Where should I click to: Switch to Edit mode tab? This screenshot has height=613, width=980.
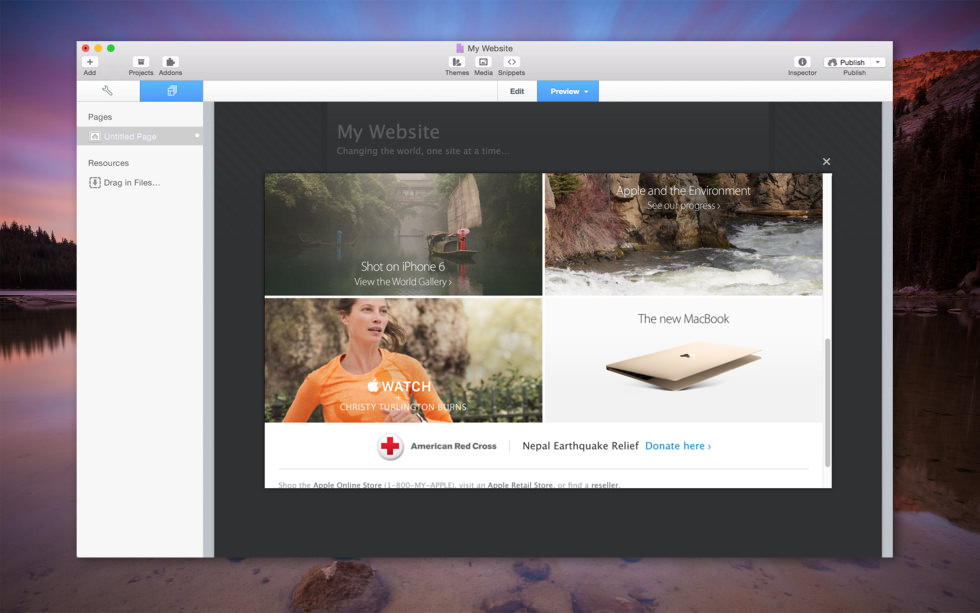tap(517, 91)
